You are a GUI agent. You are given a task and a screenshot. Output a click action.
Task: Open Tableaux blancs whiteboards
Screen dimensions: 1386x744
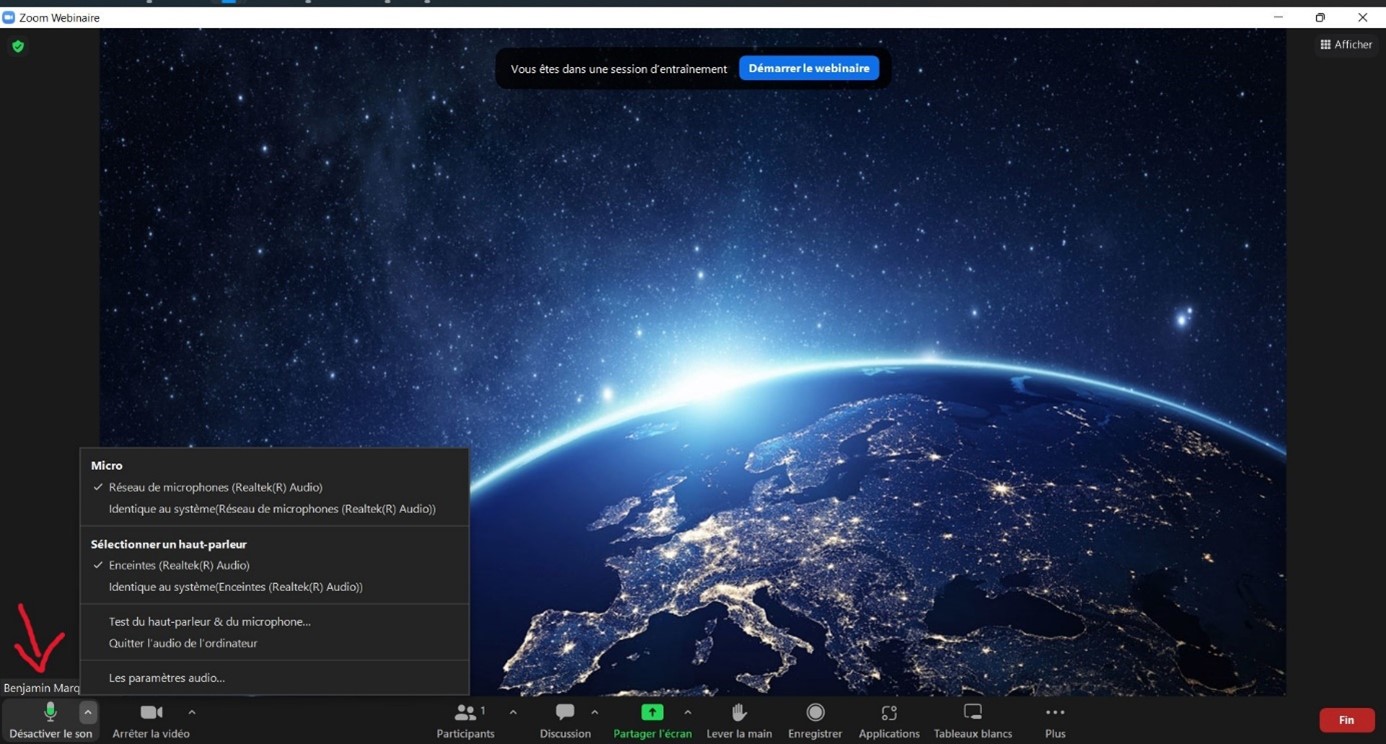click(972, 720)
